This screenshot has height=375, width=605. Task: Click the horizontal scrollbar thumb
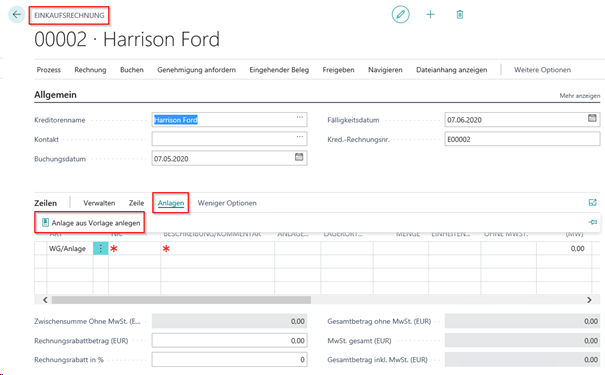tap(181, 300)
